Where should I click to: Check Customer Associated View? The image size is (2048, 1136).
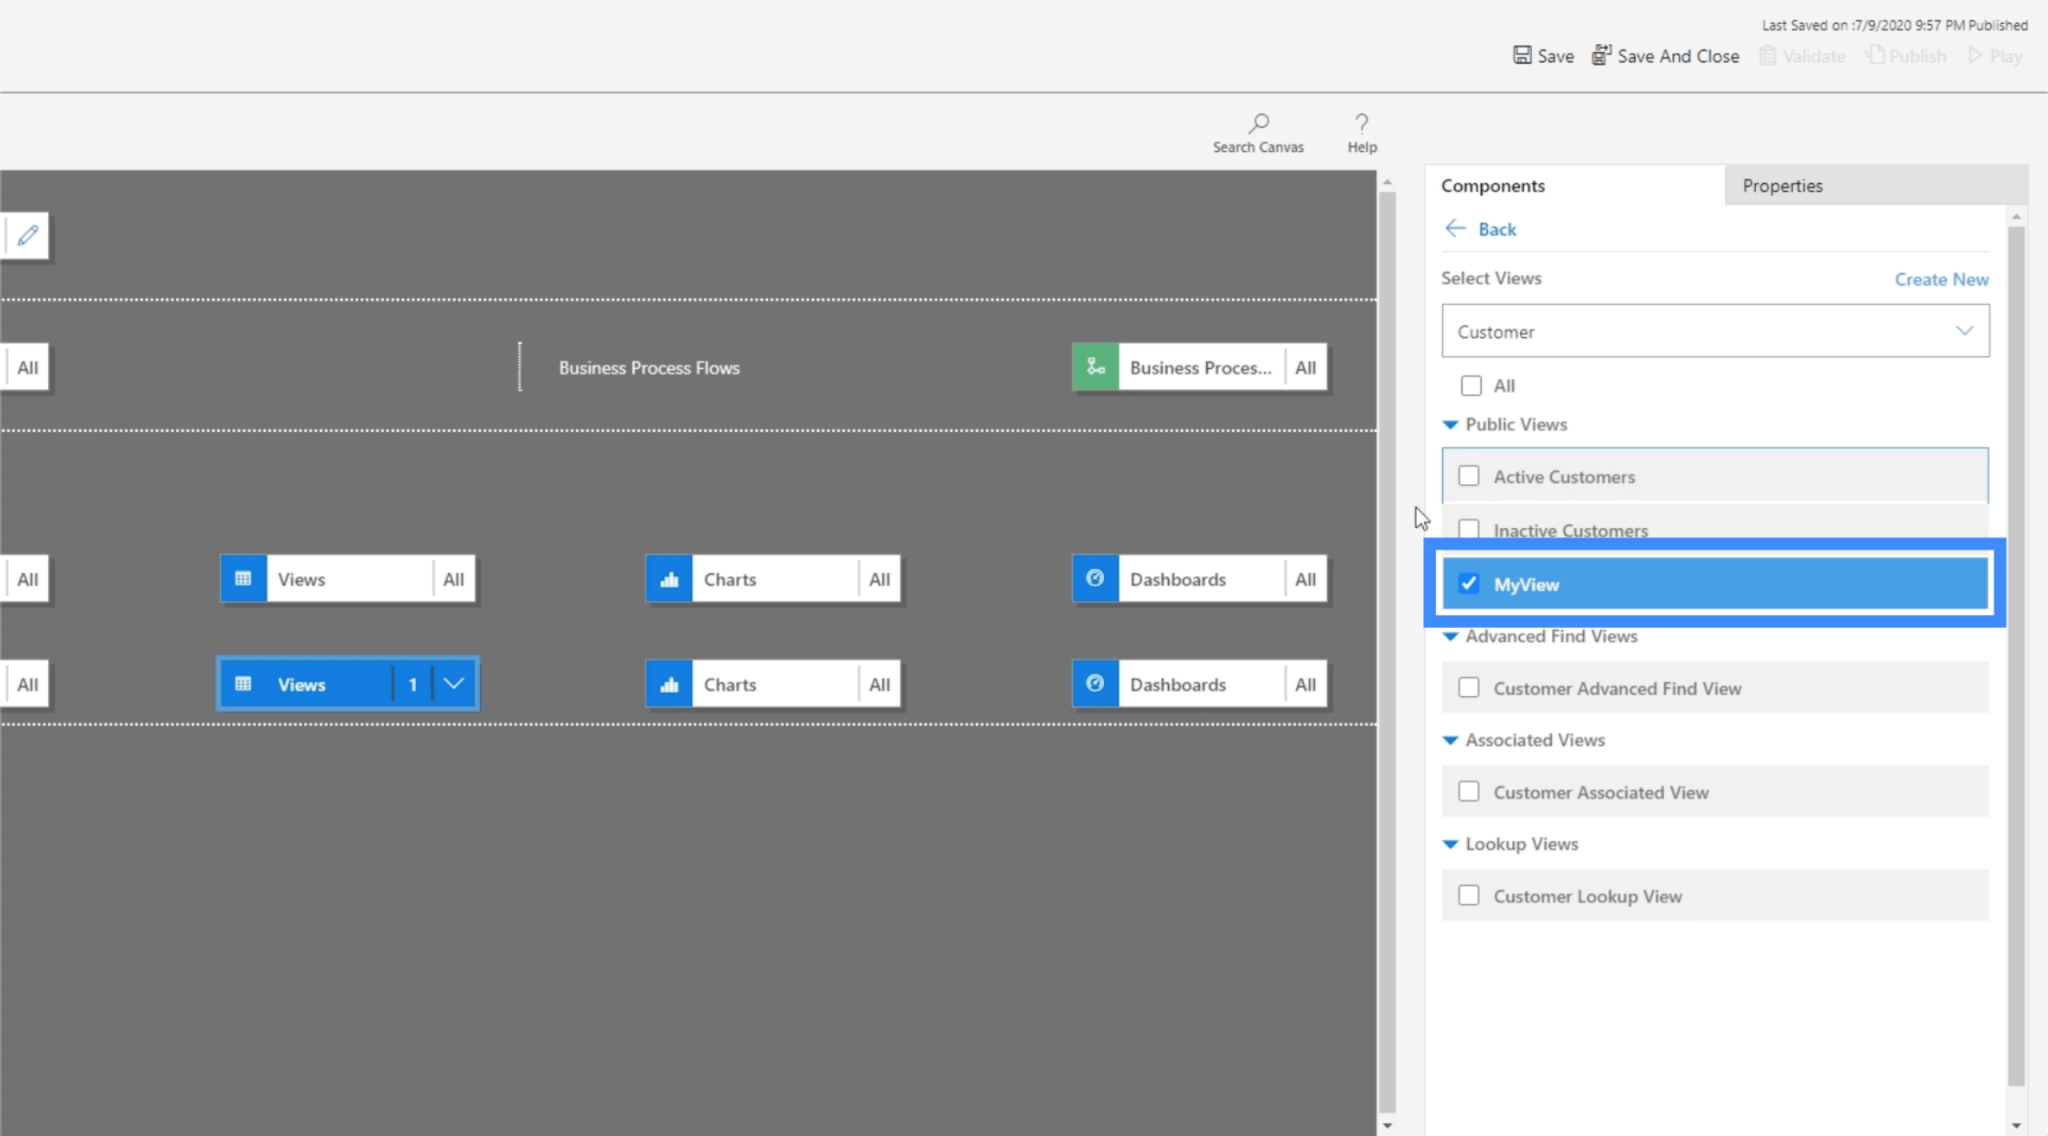point(1468,792)
